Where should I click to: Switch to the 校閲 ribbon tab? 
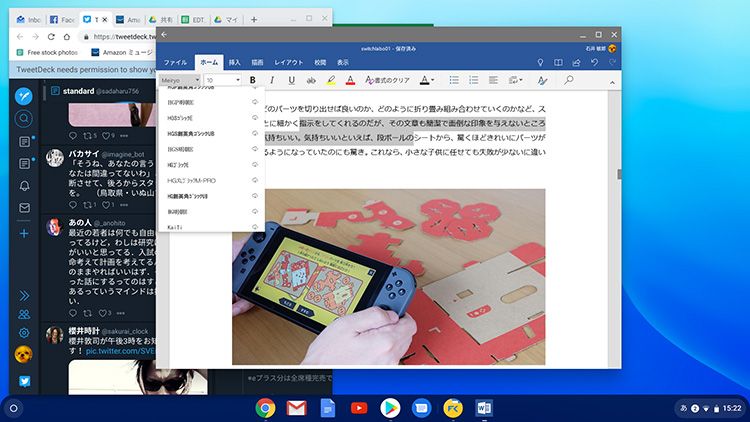coord(320,63)
